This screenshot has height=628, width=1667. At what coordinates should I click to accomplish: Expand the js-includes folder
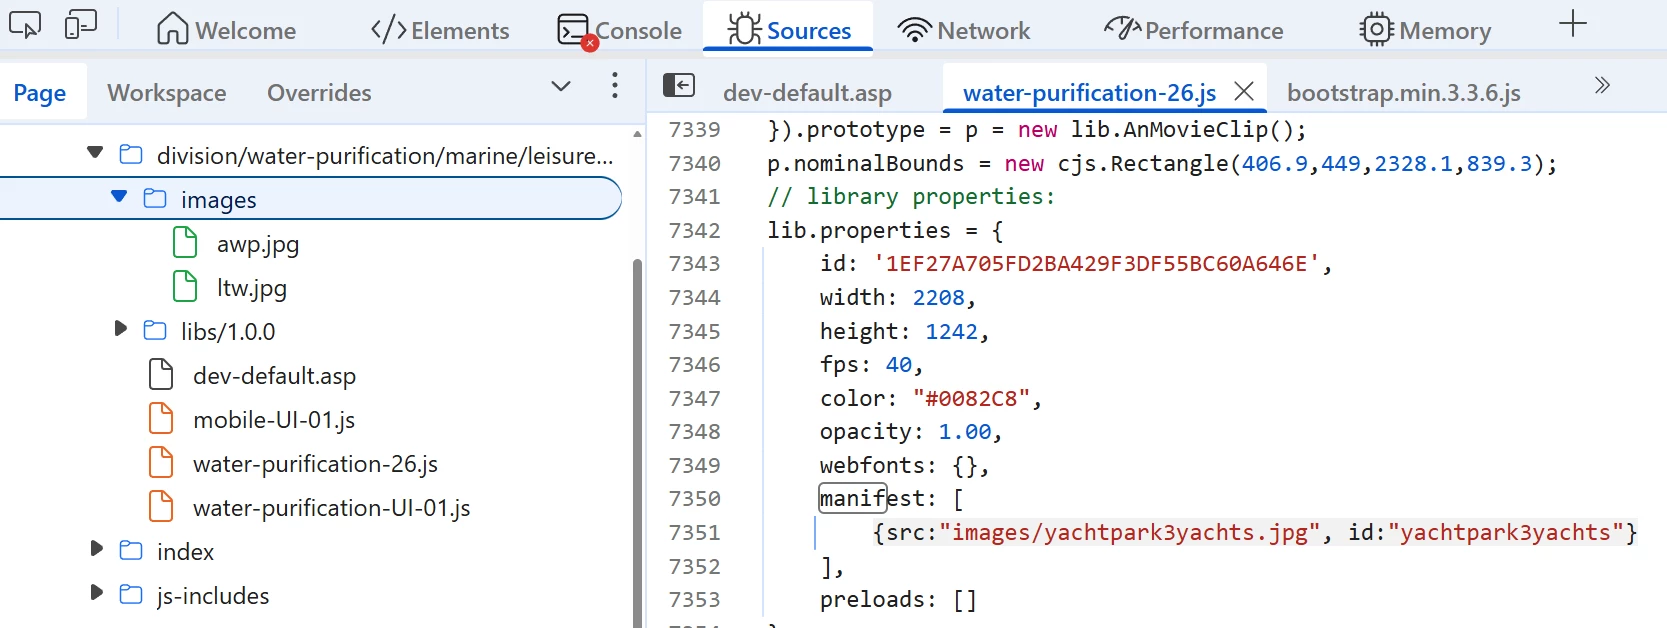pyautogui.click(x=96, y=592)
